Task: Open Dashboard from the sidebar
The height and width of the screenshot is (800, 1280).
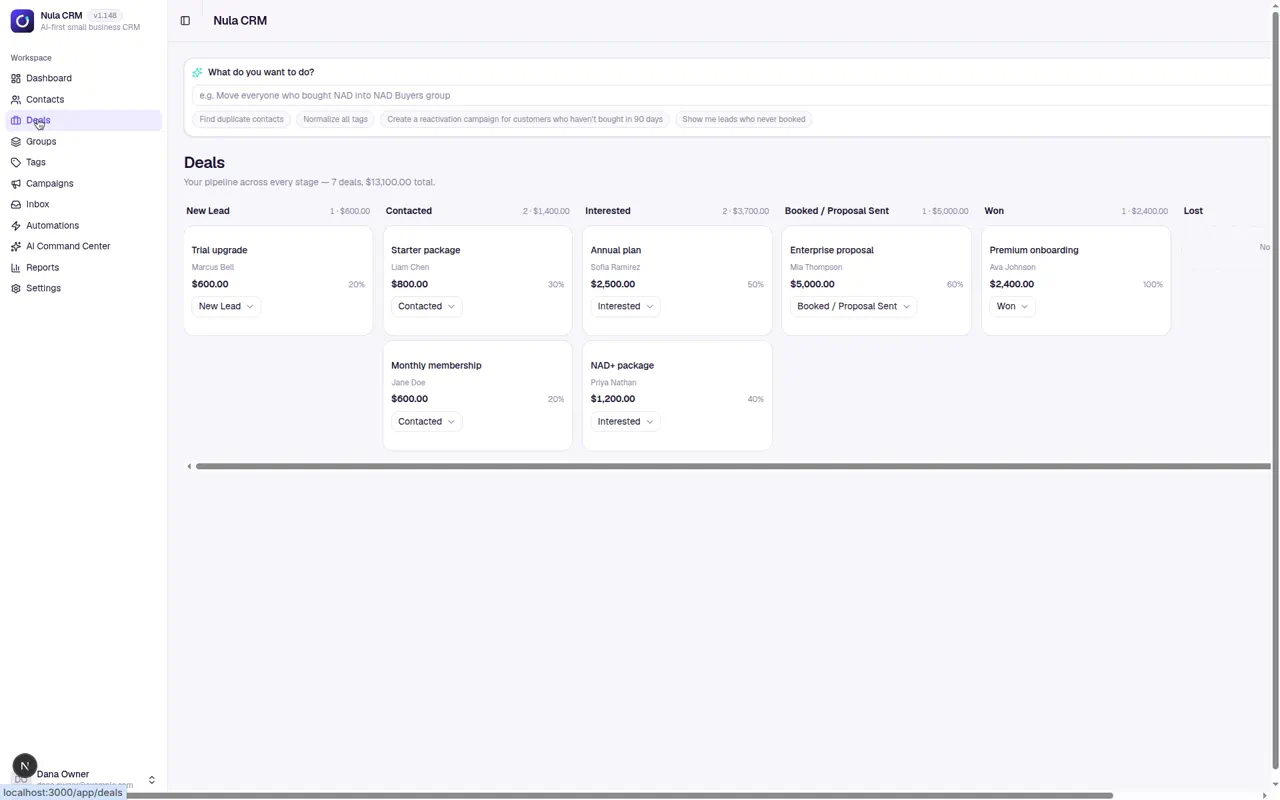Action: pos(84,78)
